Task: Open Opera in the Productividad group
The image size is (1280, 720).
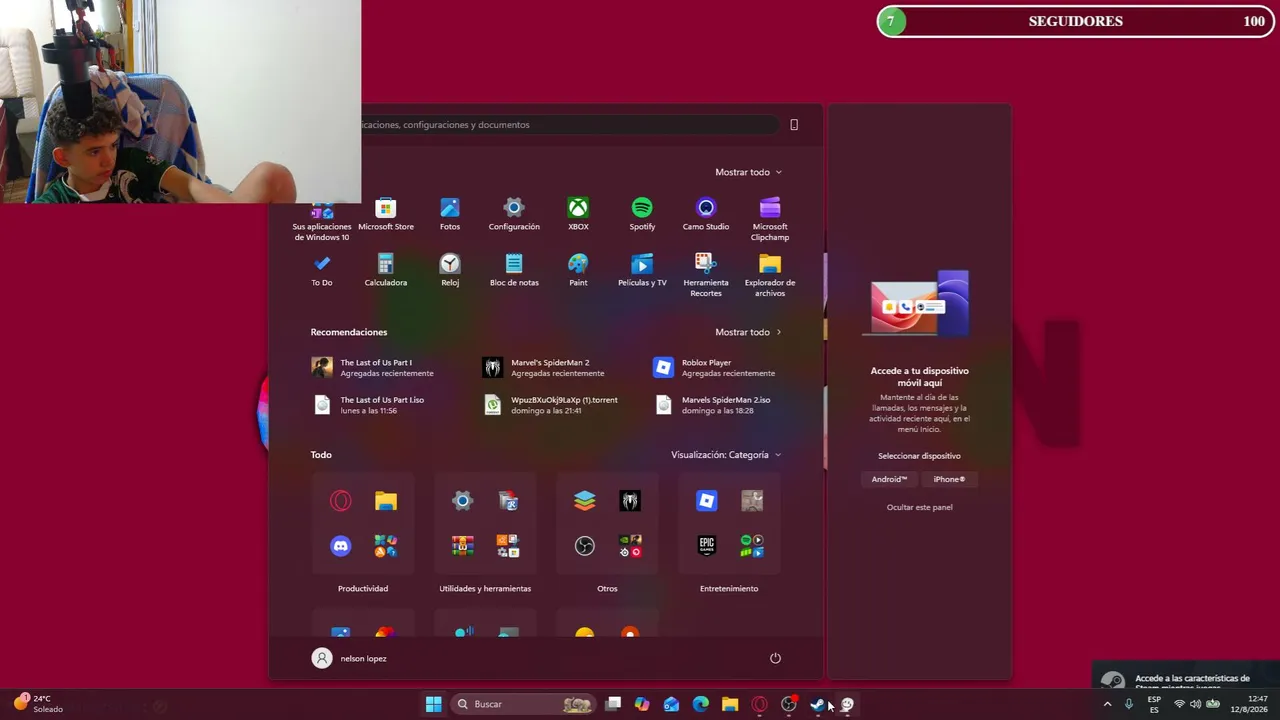Action: [x=341, y=501]
